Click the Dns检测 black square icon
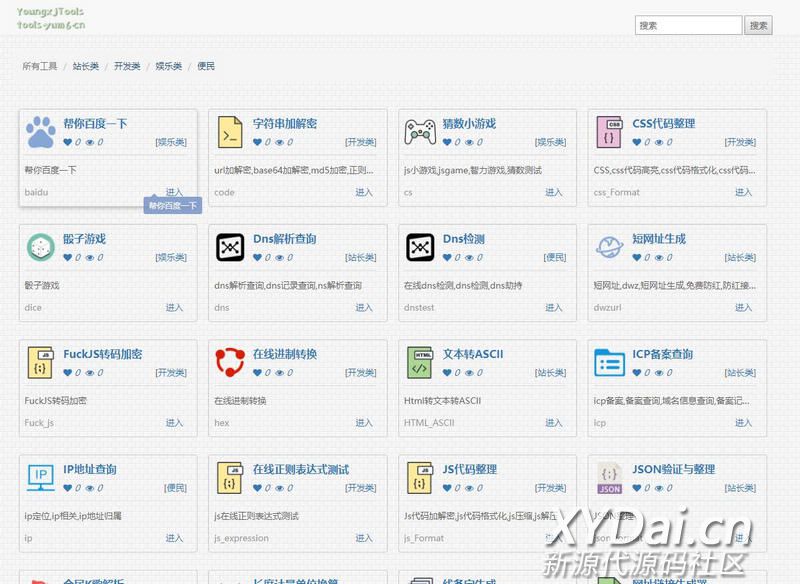The height and width of the screenshot is (584, 800). tap(420, 247)
